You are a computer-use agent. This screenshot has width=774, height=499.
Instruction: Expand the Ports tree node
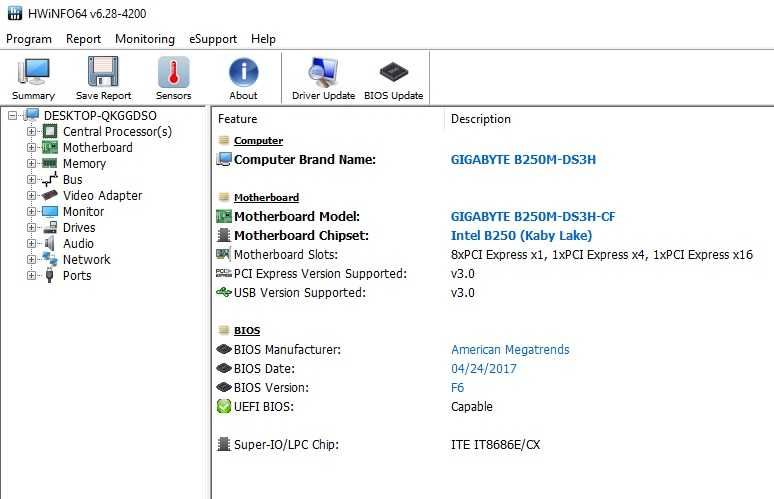pos(32,275)
